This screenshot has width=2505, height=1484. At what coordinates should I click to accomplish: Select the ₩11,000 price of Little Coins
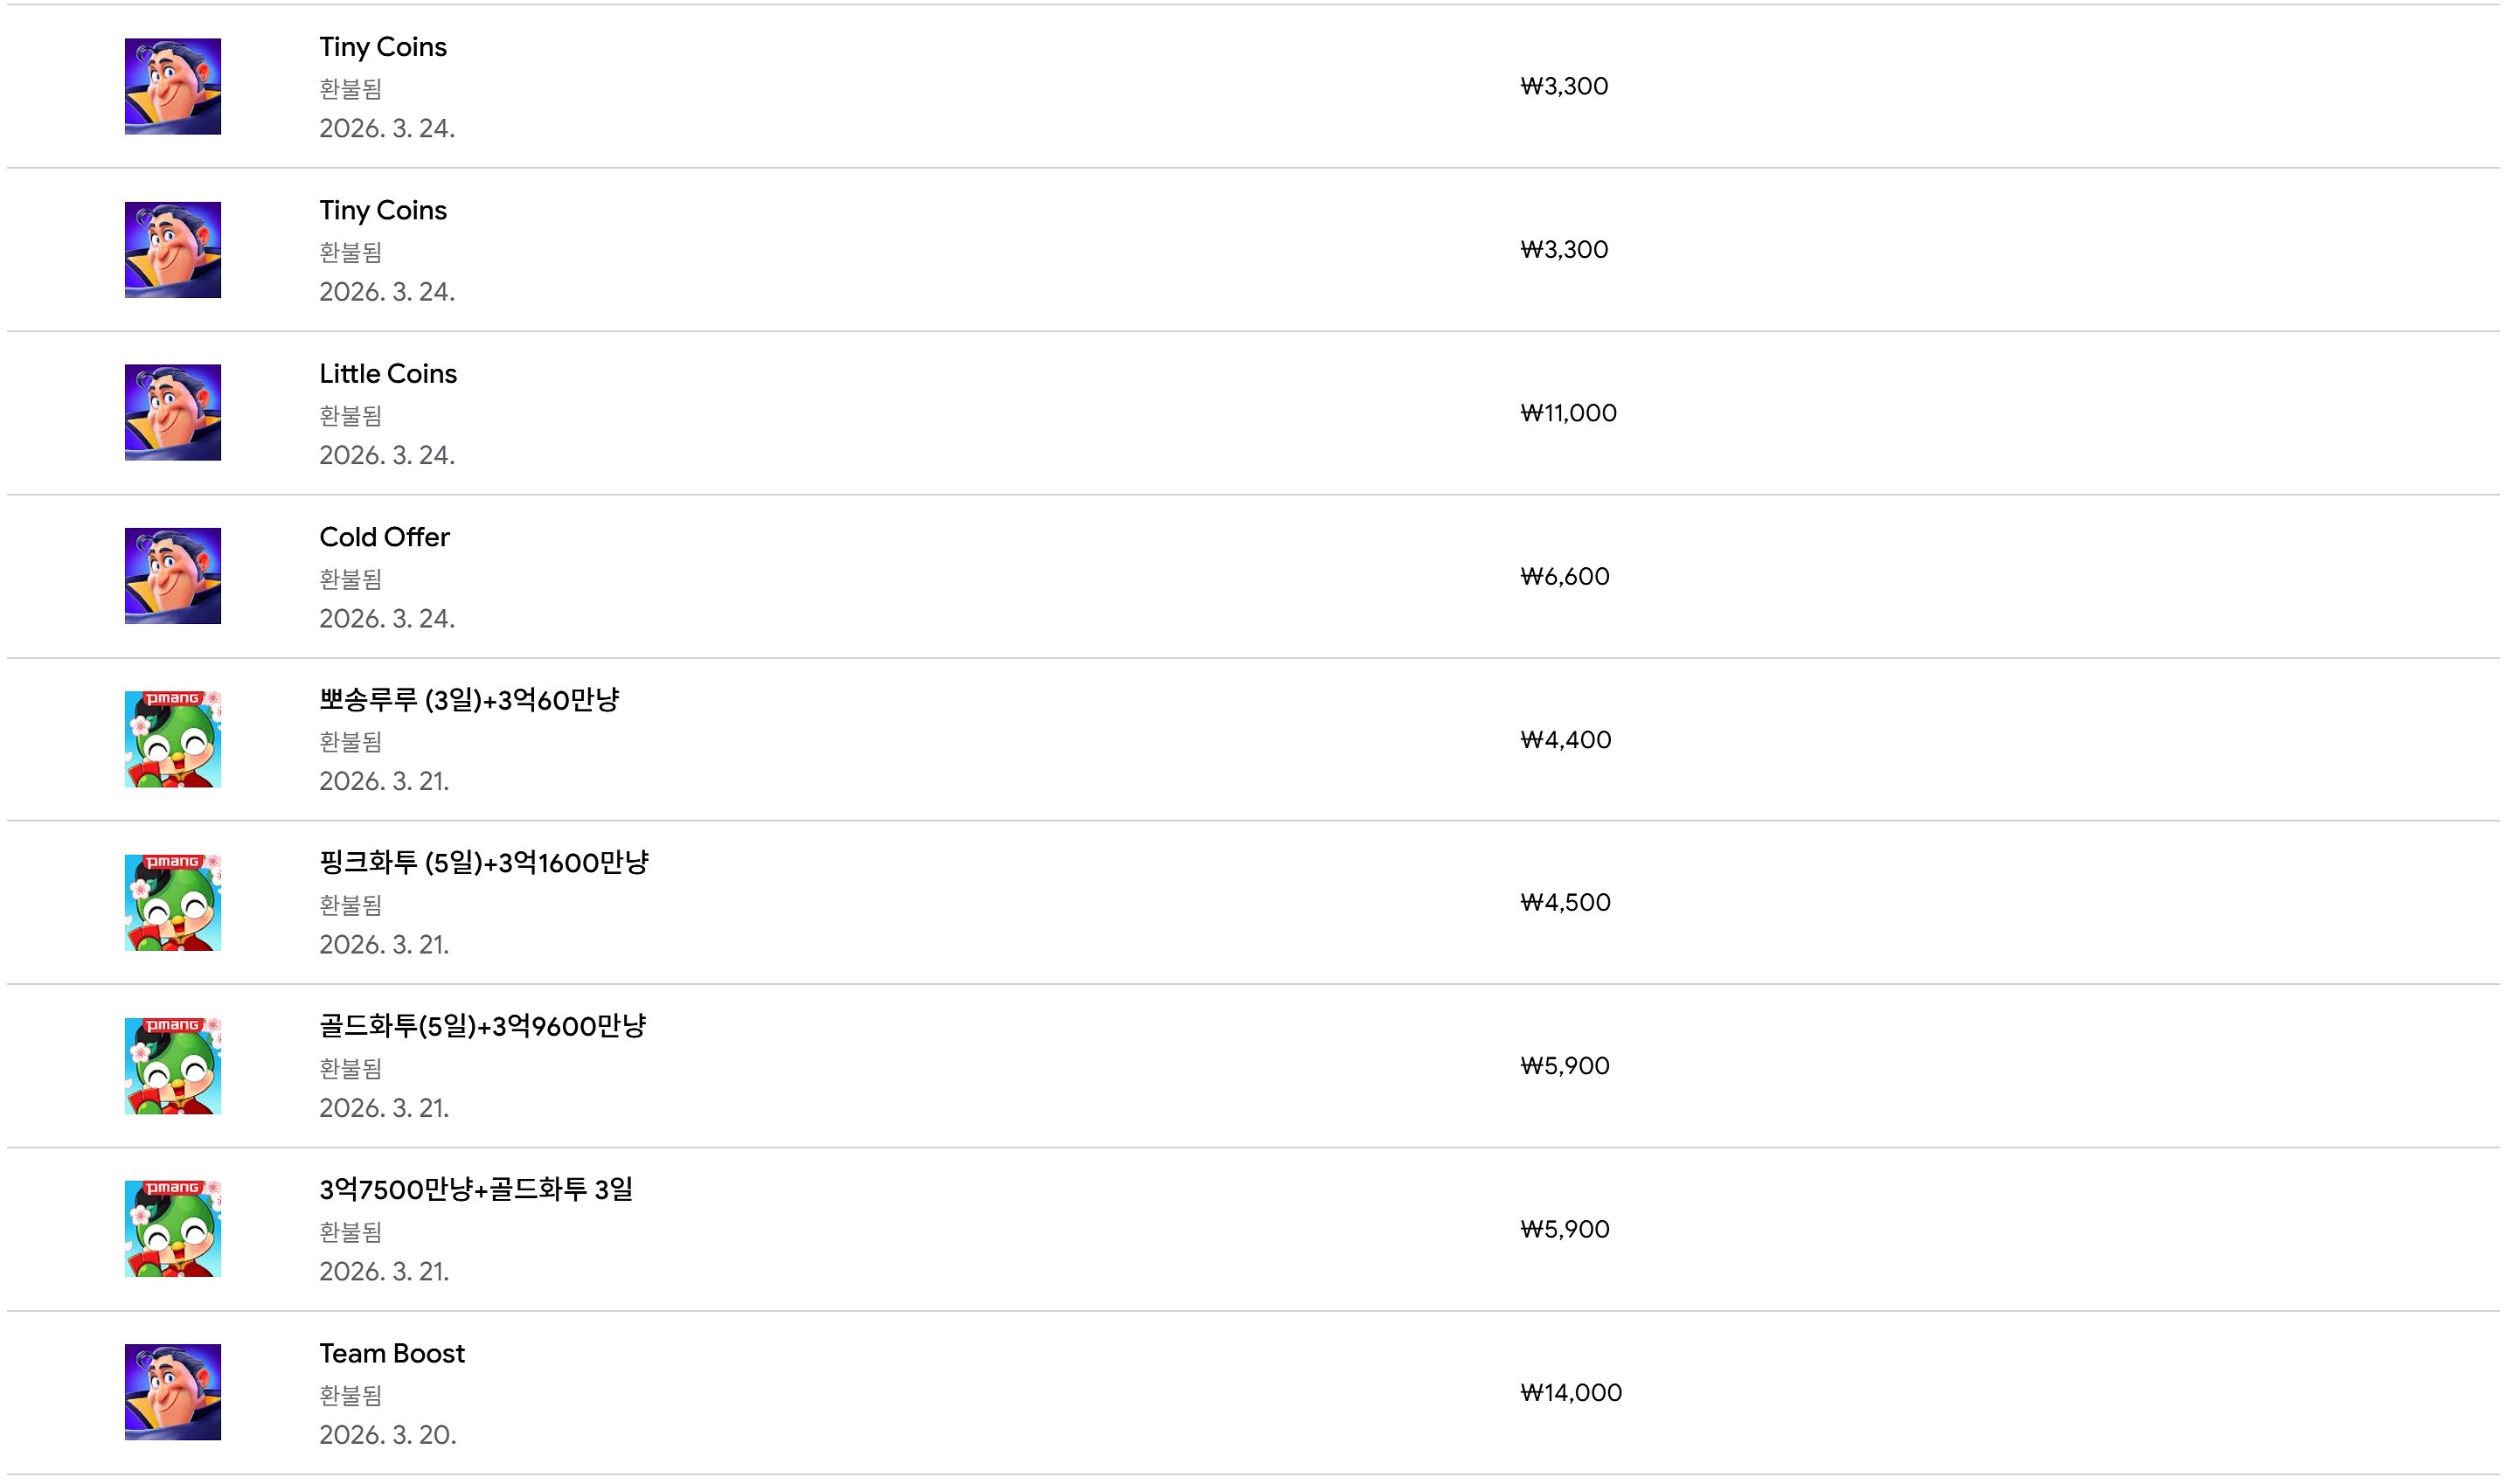(1568, 413)
